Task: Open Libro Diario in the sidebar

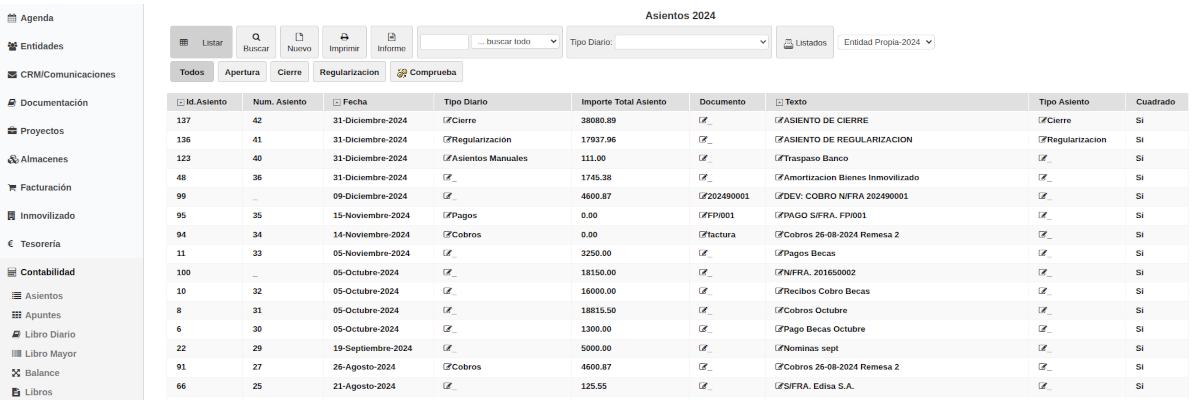Action: [49, 334]
